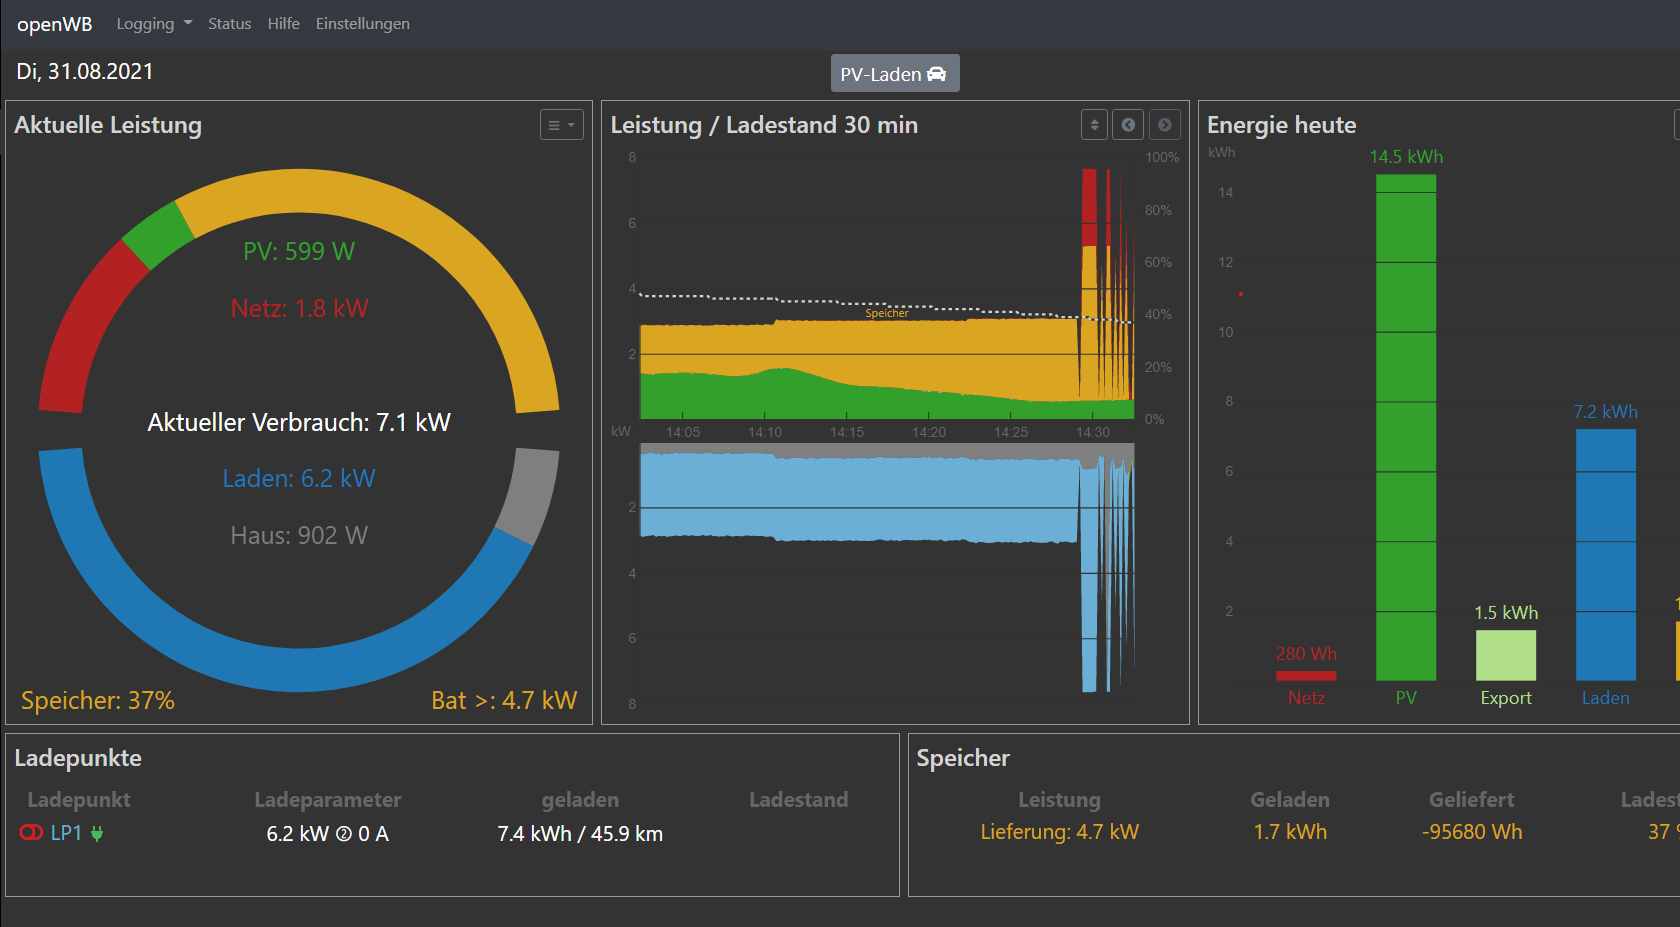Click the graph range up/down arrows button
1680x927 pixels.
click(1094, 125)
